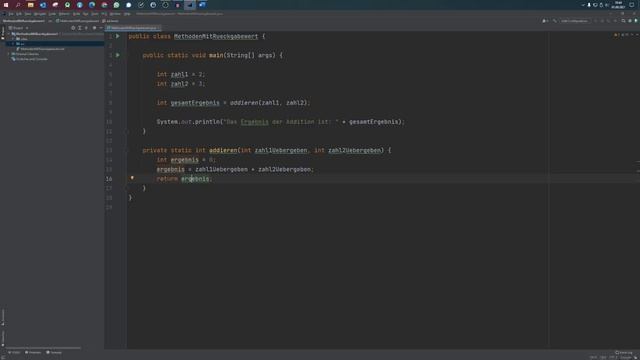Open IDE settings gear in top toolbar
This screenshot has height=360, width=640.
(x=630, y=21)
